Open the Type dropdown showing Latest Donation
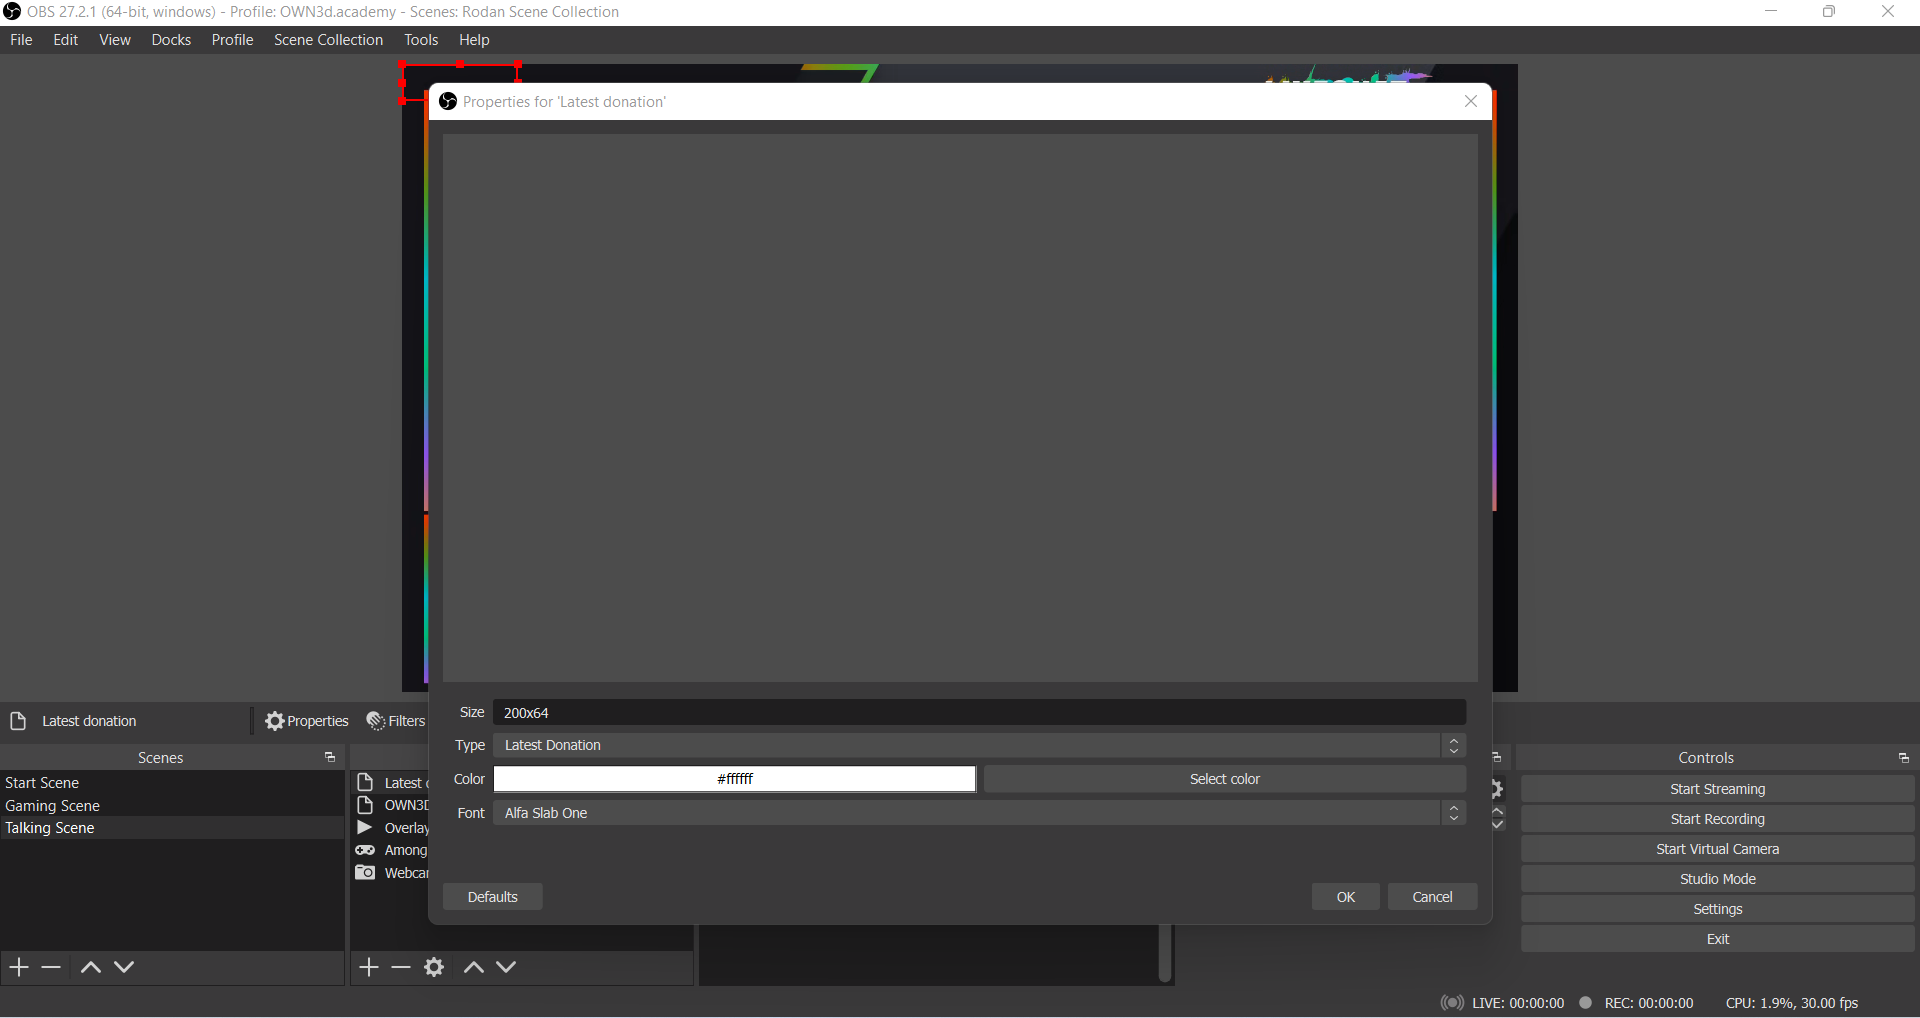The width and height of the screenshot is (1920, 1018). pos(979,745)
